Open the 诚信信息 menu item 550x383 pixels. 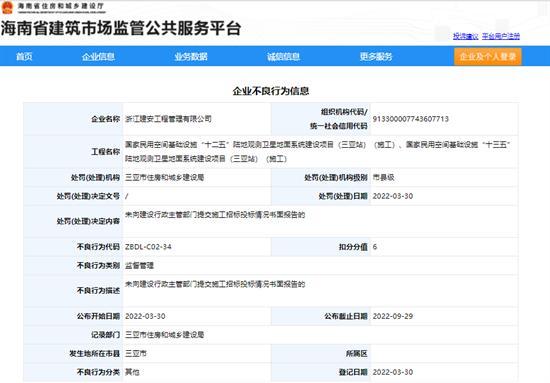pyautogui.click(x=283, y=56)
